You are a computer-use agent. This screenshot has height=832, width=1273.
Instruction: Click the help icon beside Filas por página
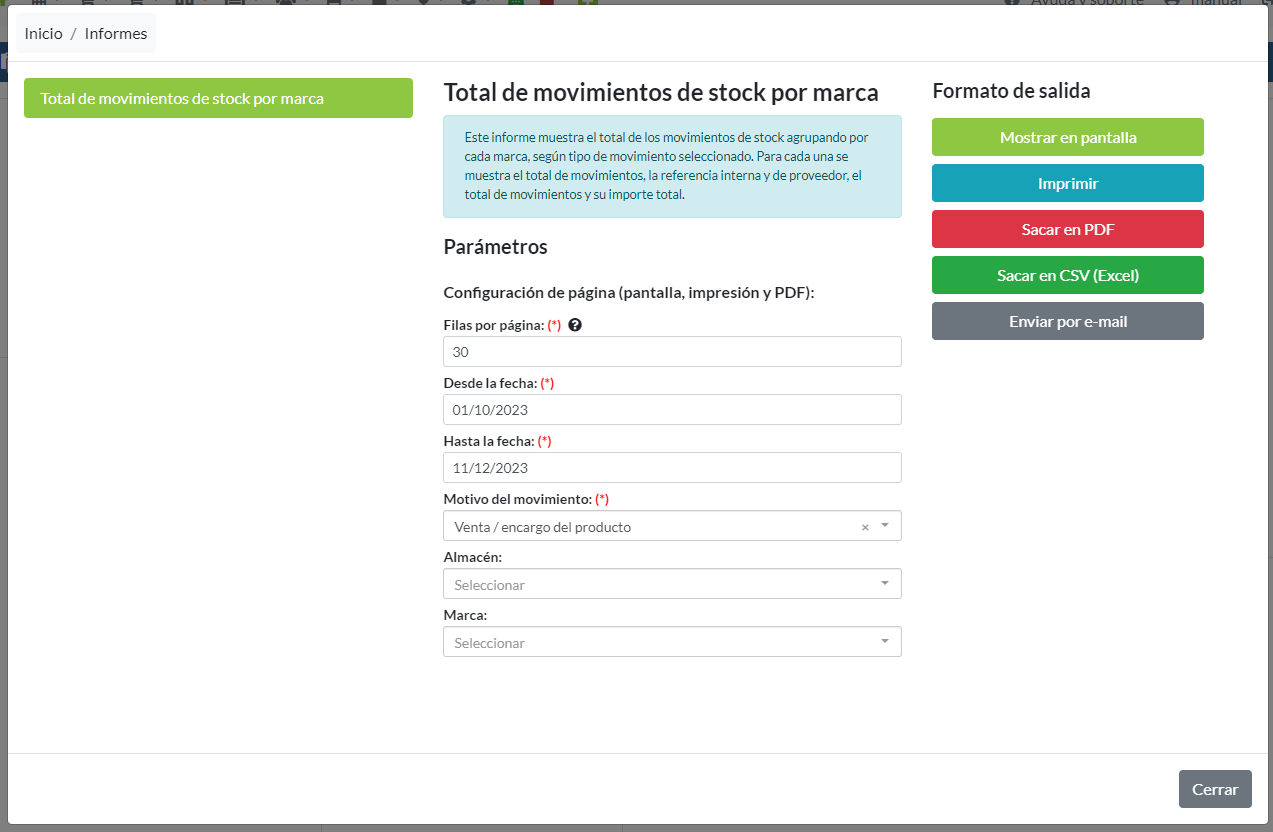575,325
